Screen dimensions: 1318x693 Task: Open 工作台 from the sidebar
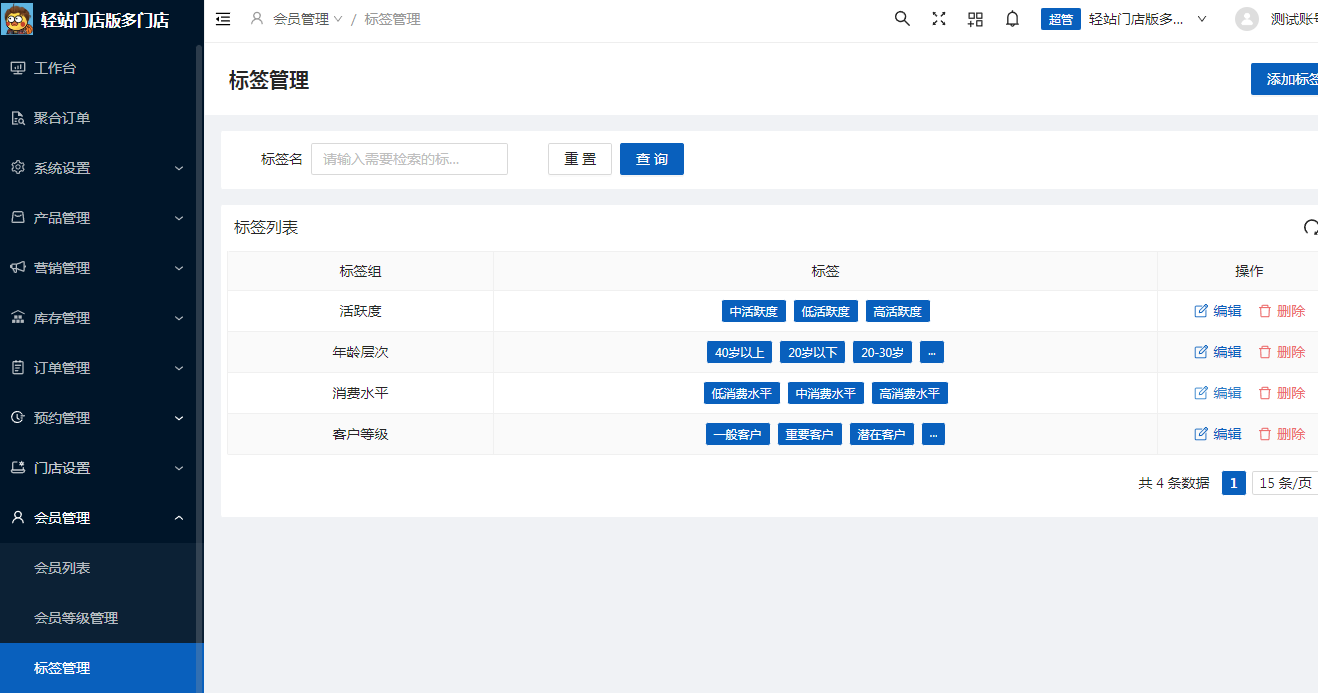55,68
